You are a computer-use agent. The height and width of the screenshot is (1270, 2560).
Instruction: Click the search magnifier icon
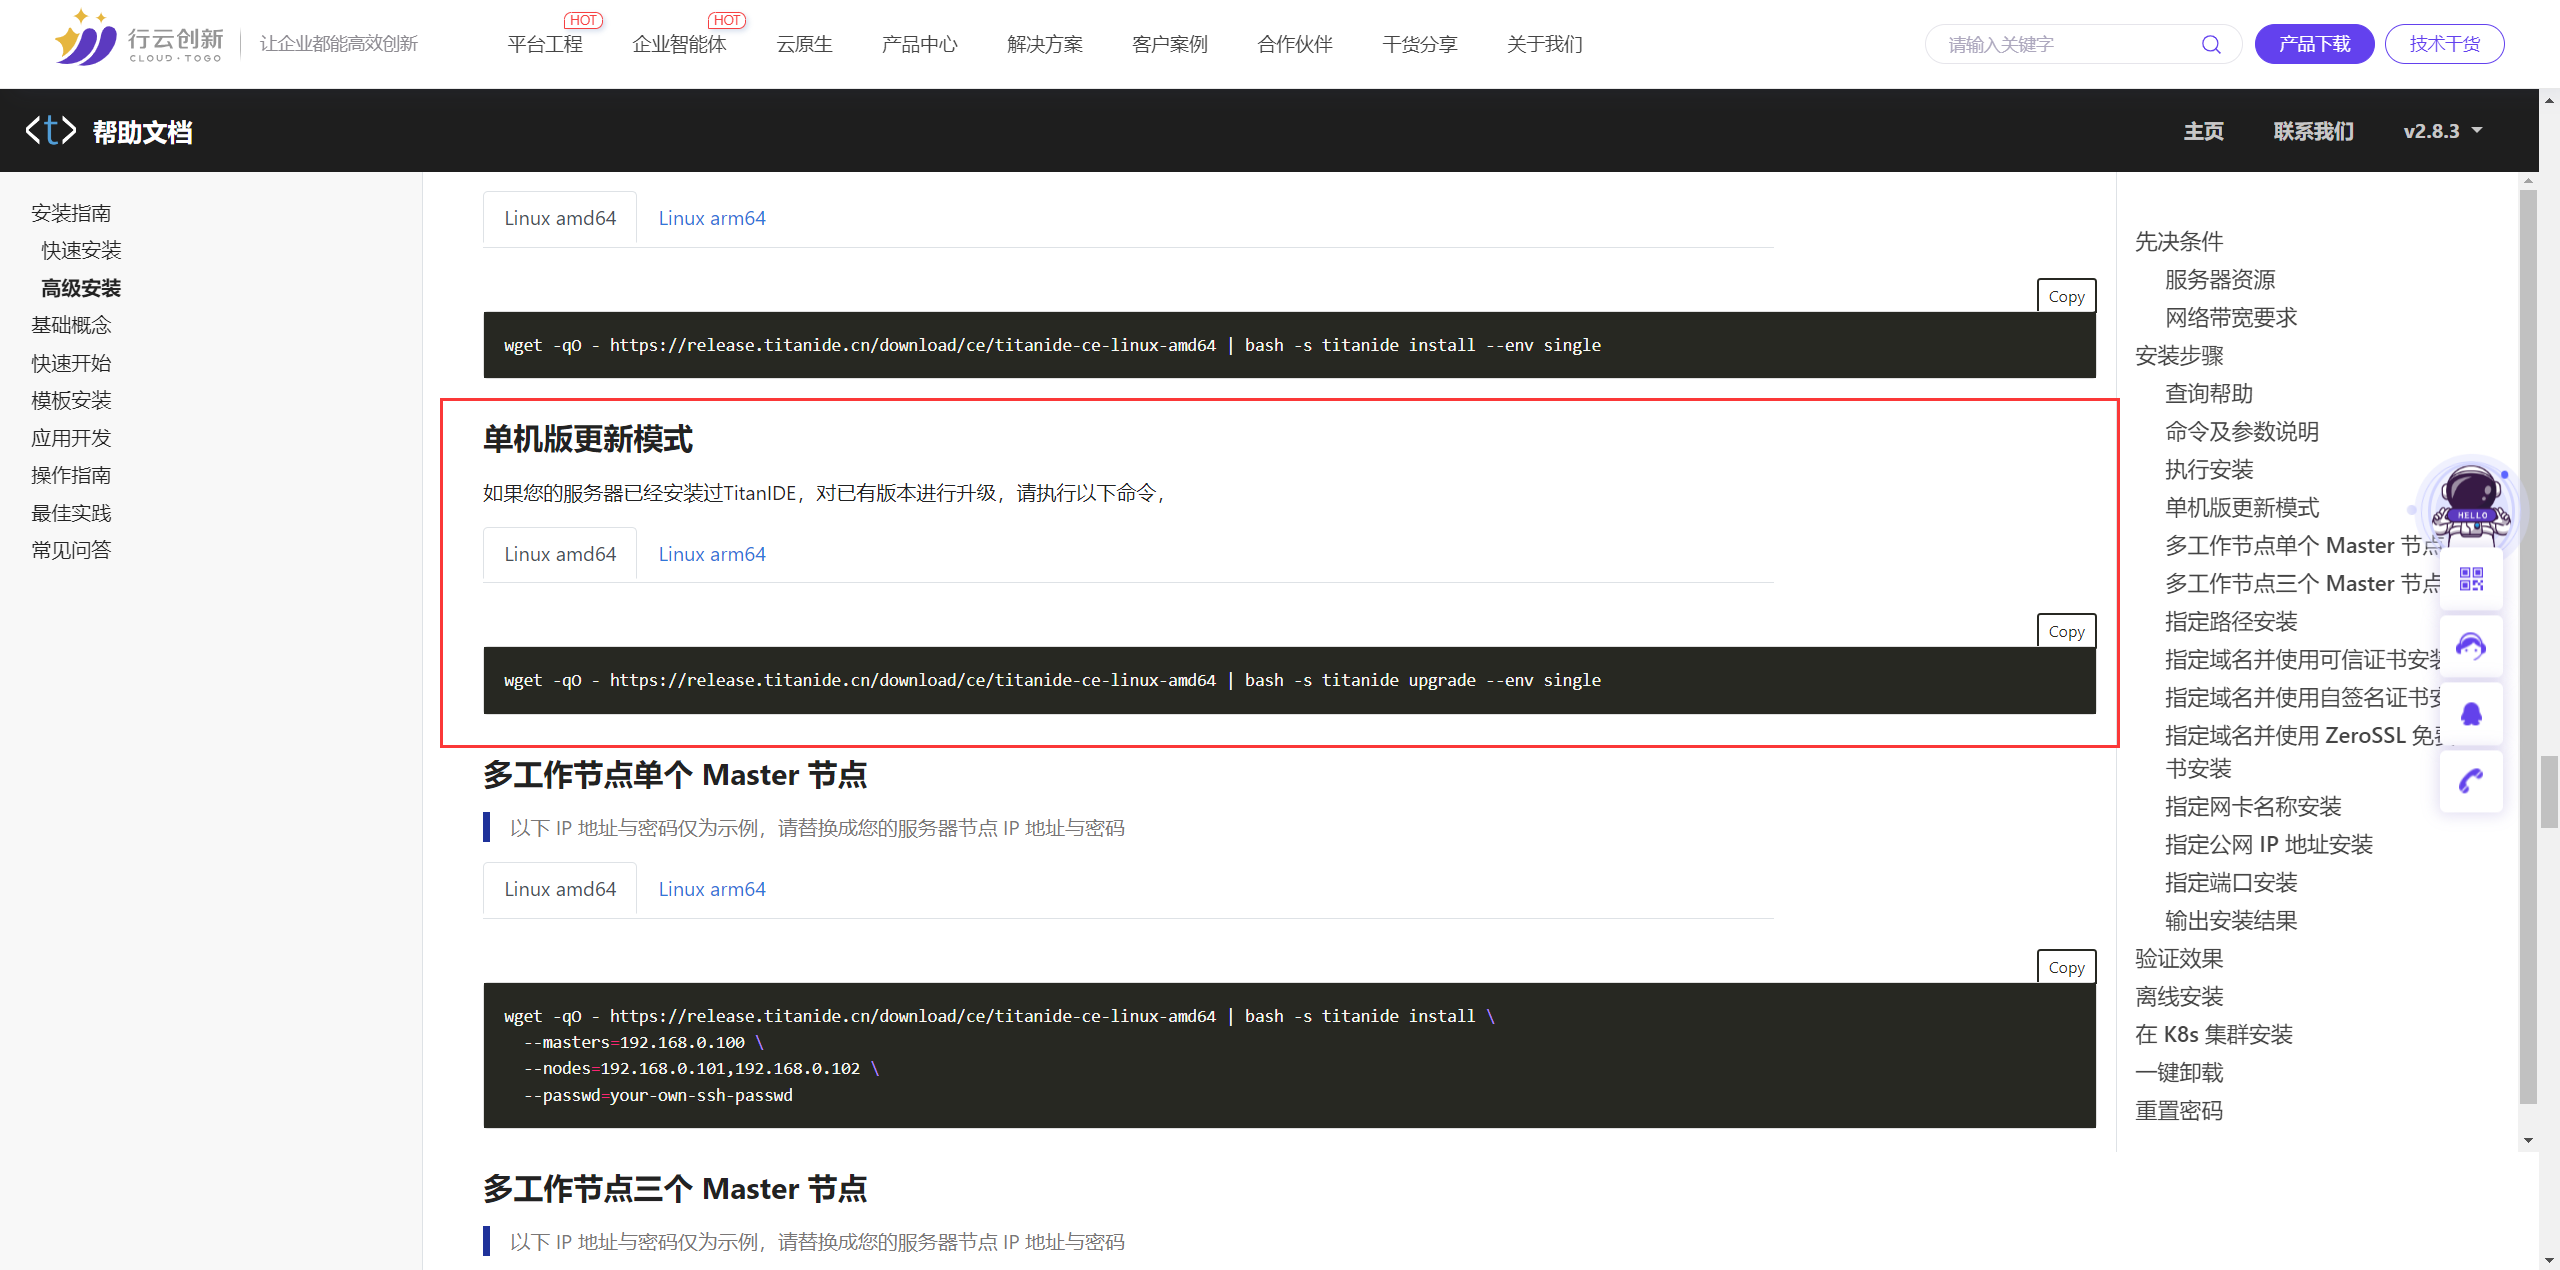(2210, 45)
